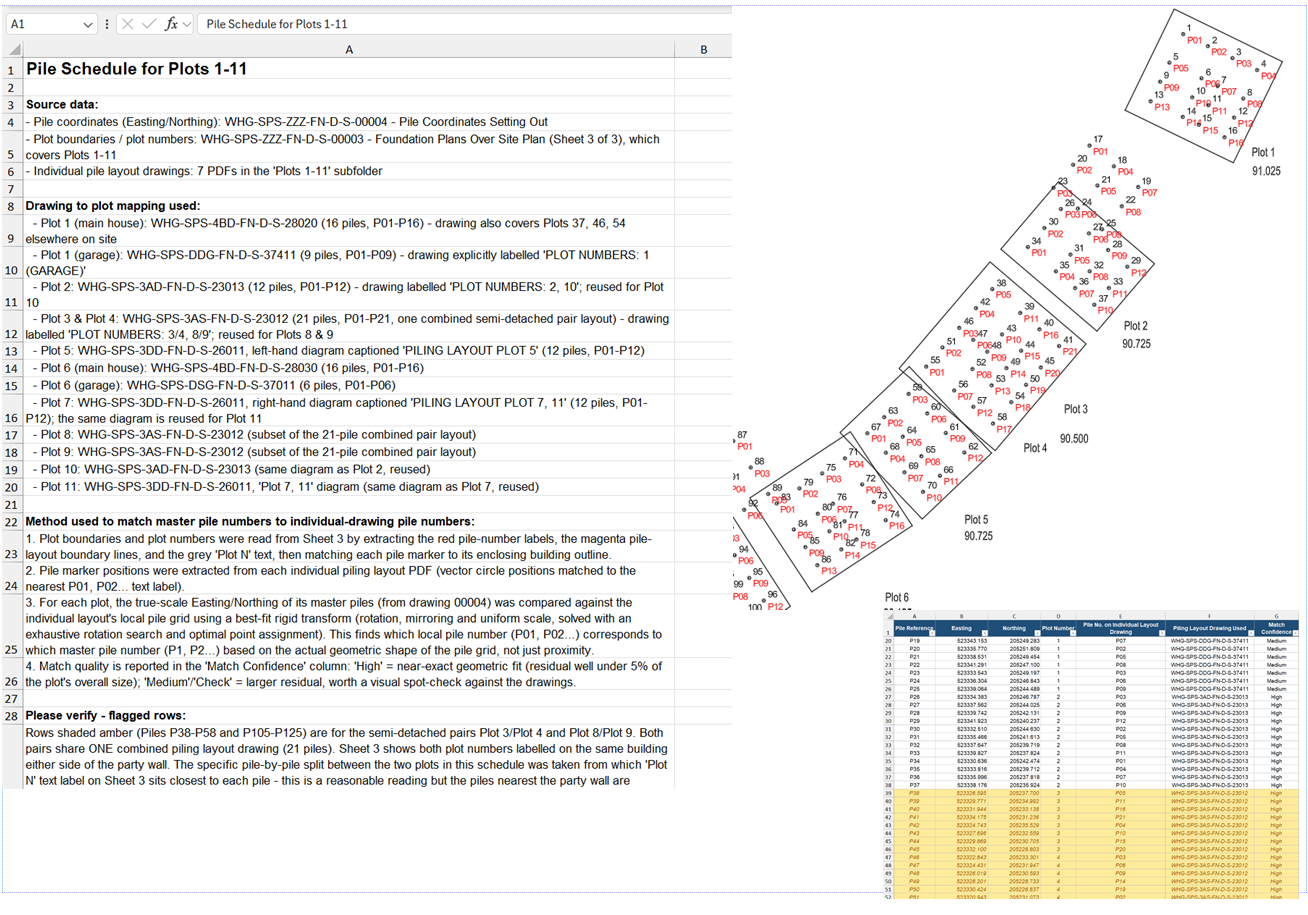Click the 'Plot 1' label on site plan
Screen dimensions: 1308x915
(1264, 152)
